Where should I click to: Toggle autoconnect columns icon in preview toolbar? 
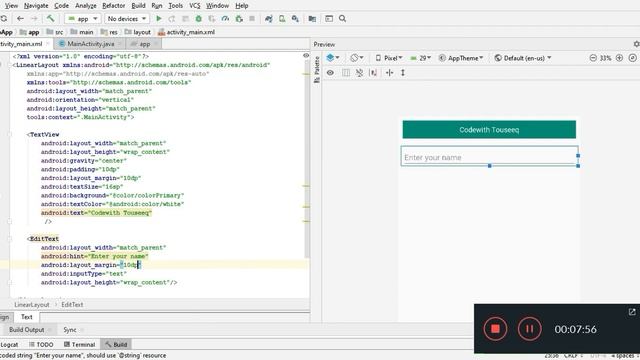click(346, 73)
